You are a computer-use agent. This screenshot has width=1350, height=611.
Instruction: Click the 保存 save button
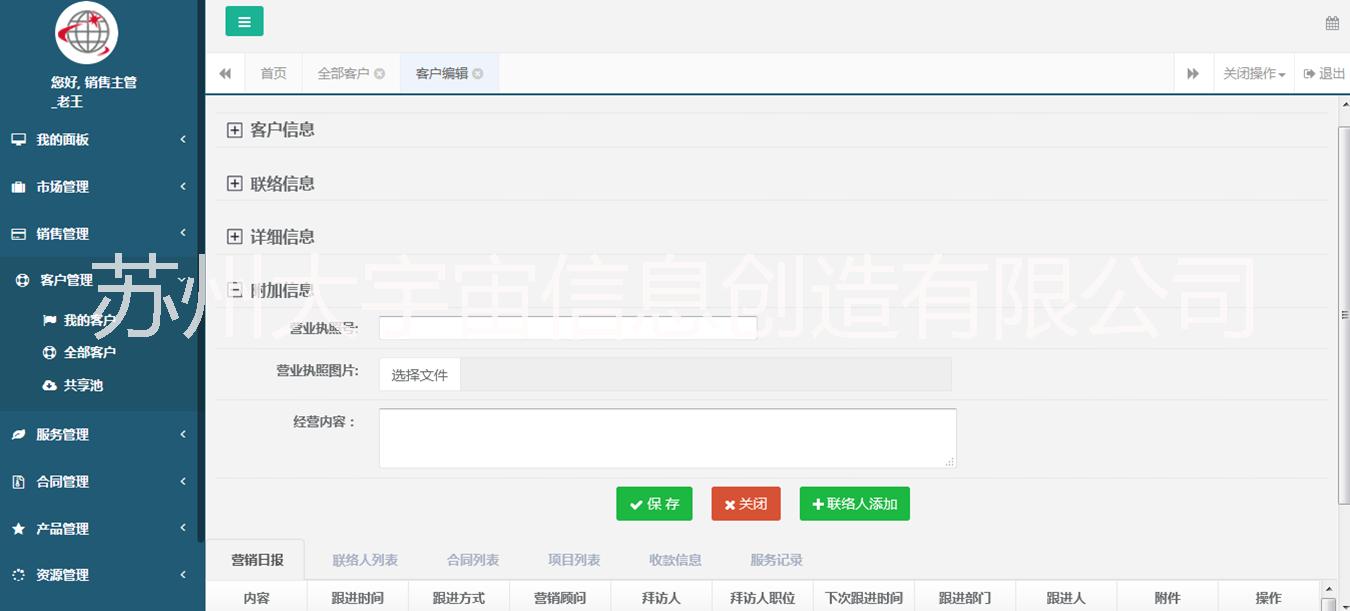(x=654, y=503)
